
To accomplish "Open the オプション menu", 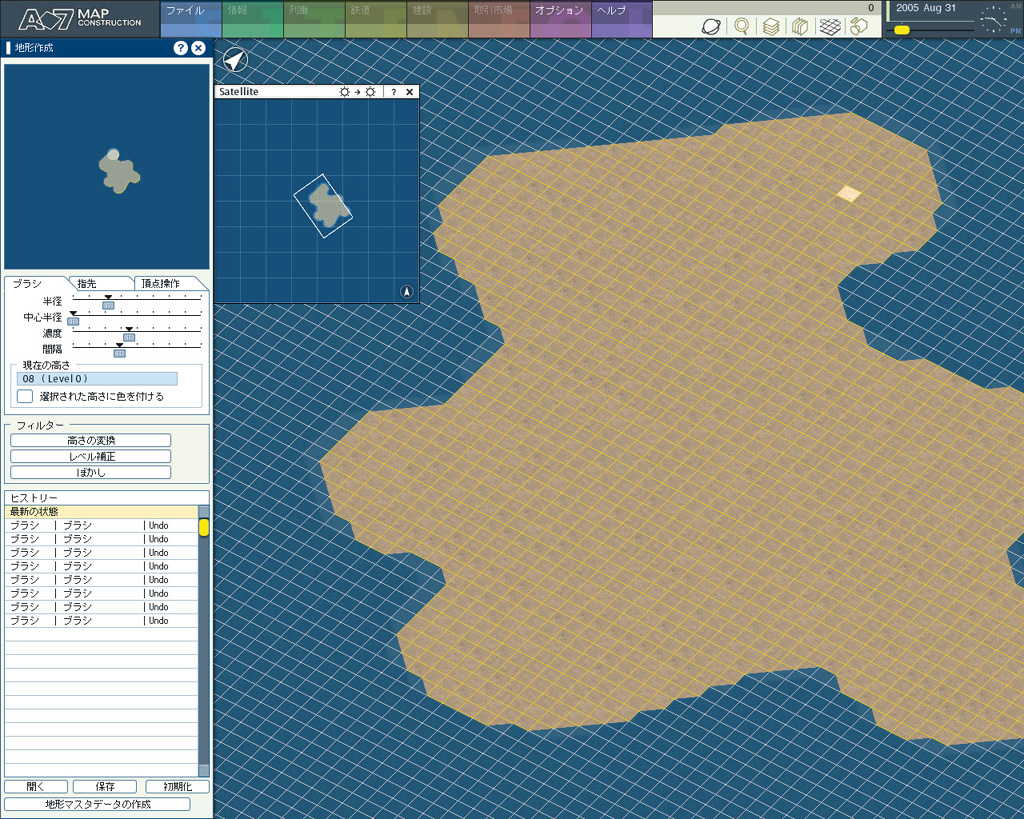I will [560, 11].
